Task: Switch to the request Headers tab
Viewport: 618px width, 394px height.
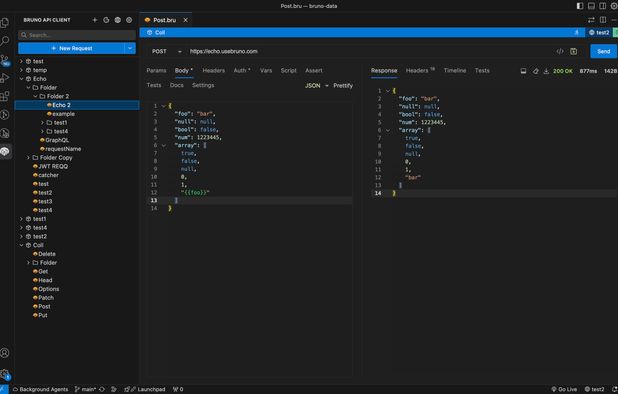Action: click(x=213, y=71)
